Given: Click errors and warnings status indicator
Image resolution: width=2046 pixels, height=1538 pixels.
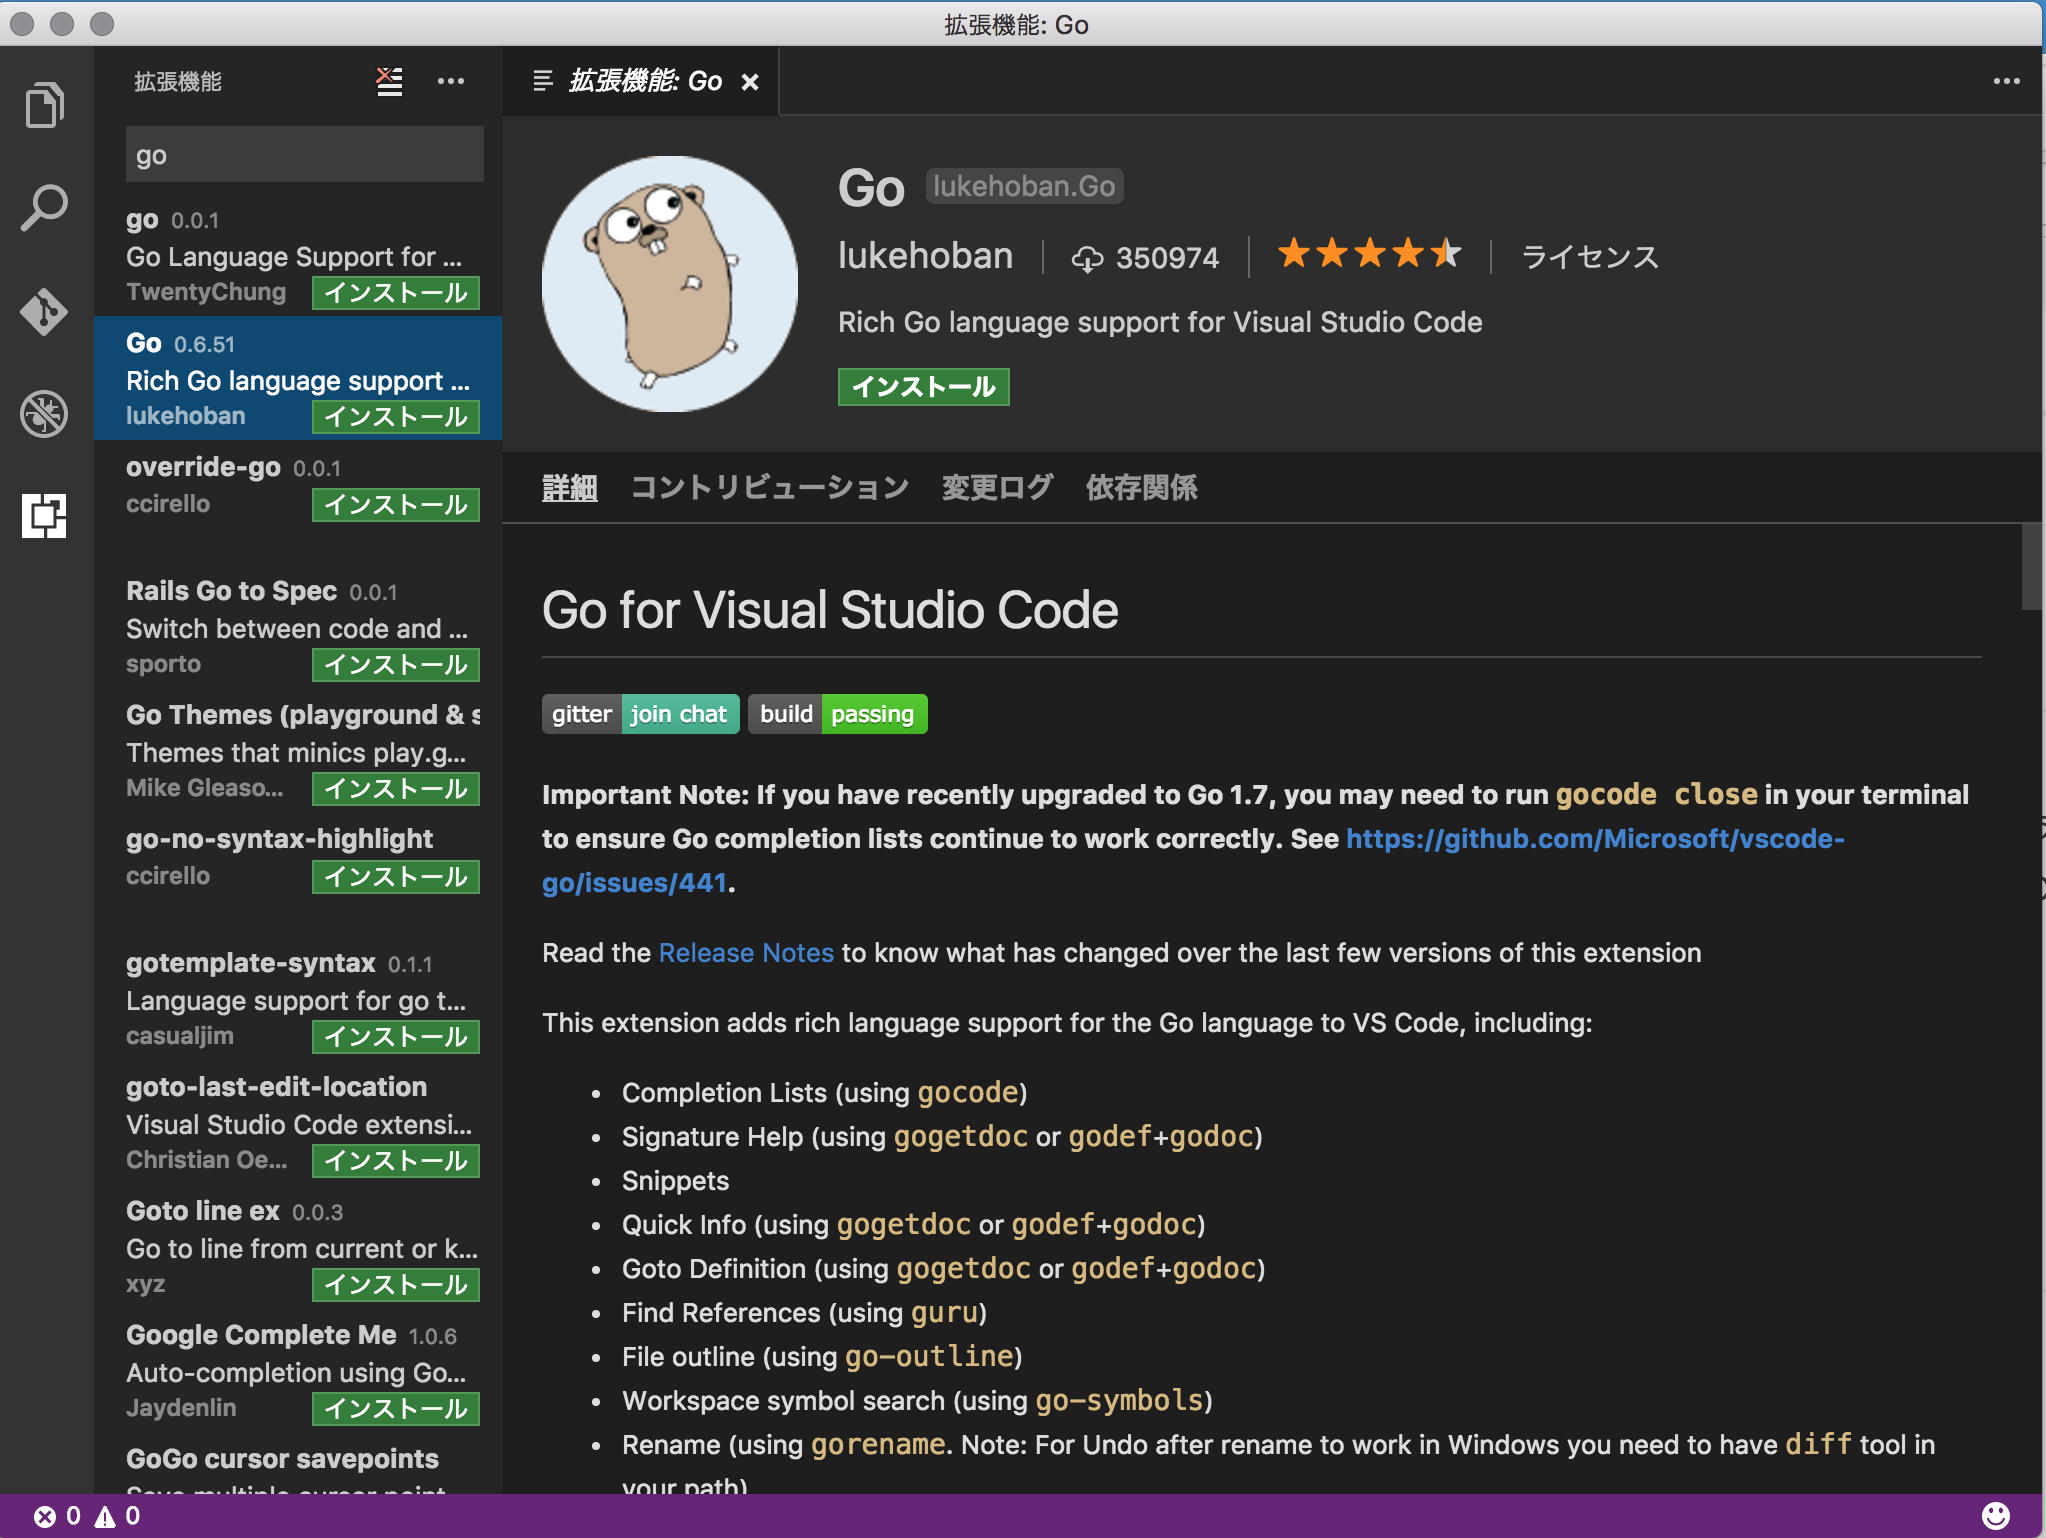Looking at the screenshot, I should (87, 1516).
